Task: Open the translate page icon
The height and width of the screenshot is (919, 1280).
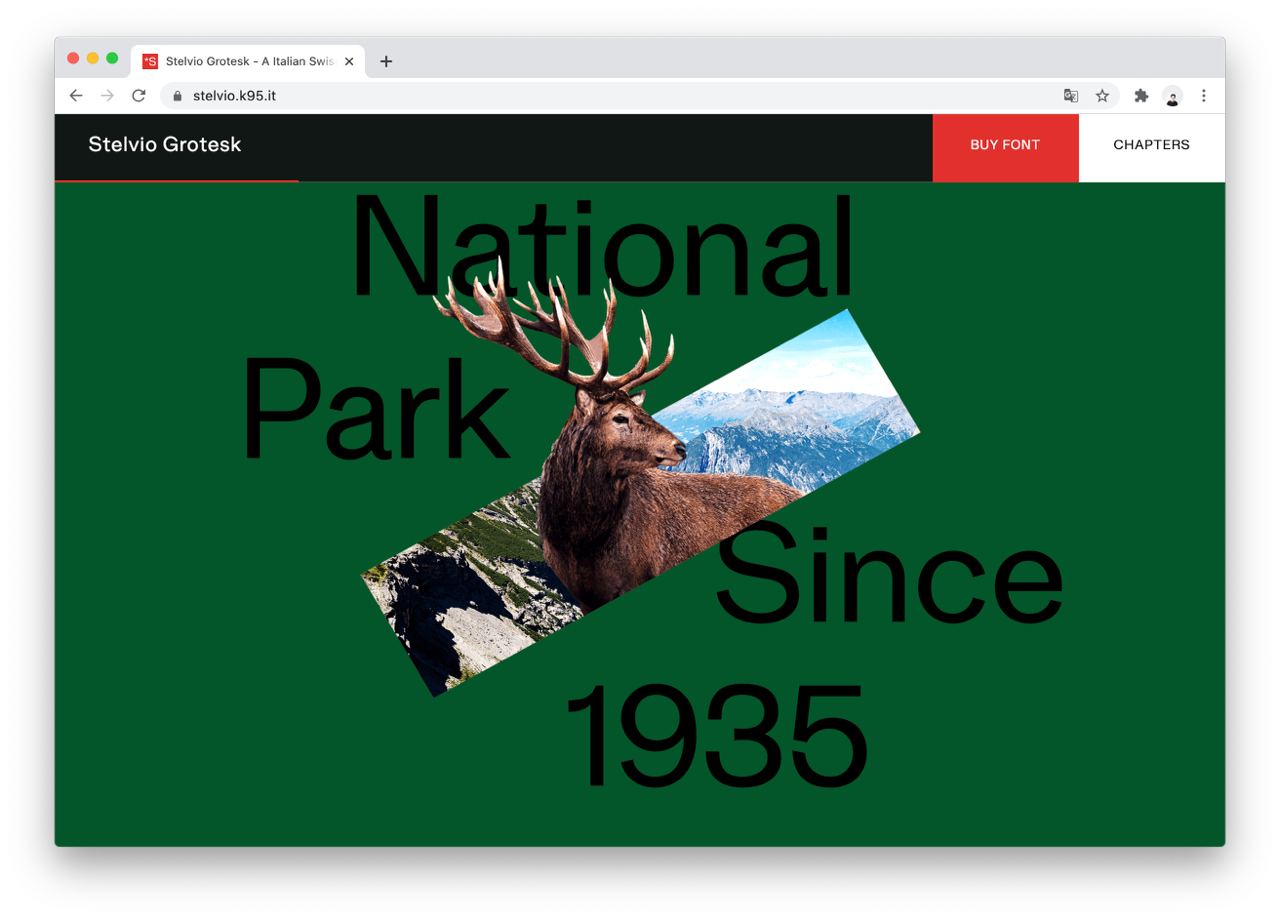Action: (1071, 96)
